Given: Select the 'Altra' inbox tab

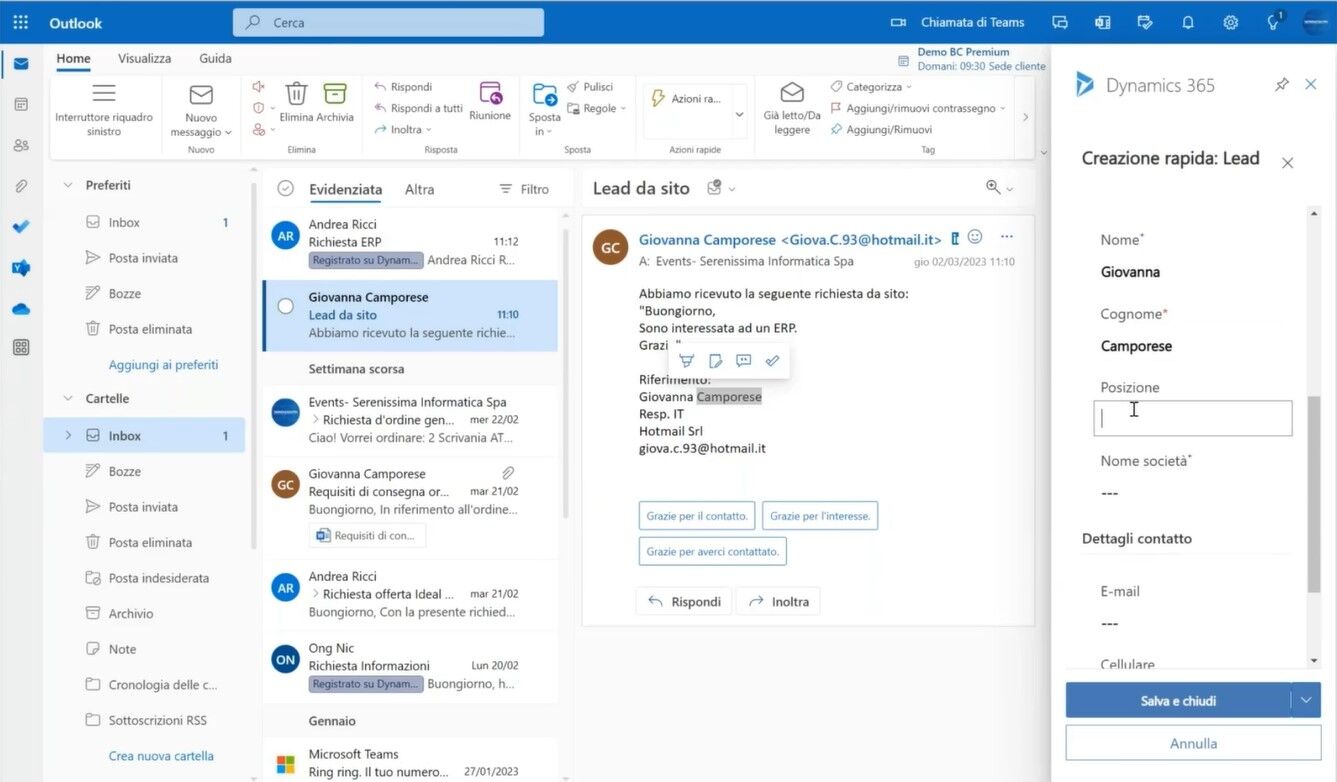Looking at the screenshot, I should [419, 188].
